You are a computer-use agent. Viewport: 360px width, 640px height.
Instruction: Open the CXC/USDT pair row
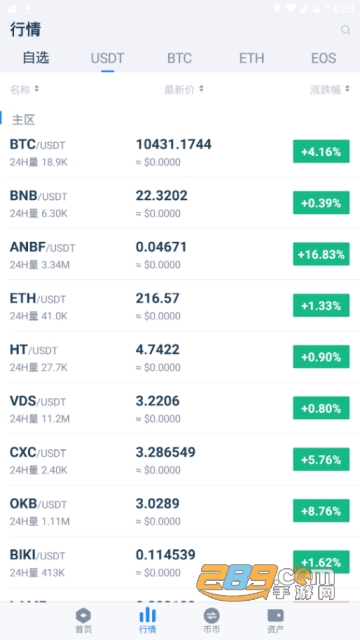(180, 460)
